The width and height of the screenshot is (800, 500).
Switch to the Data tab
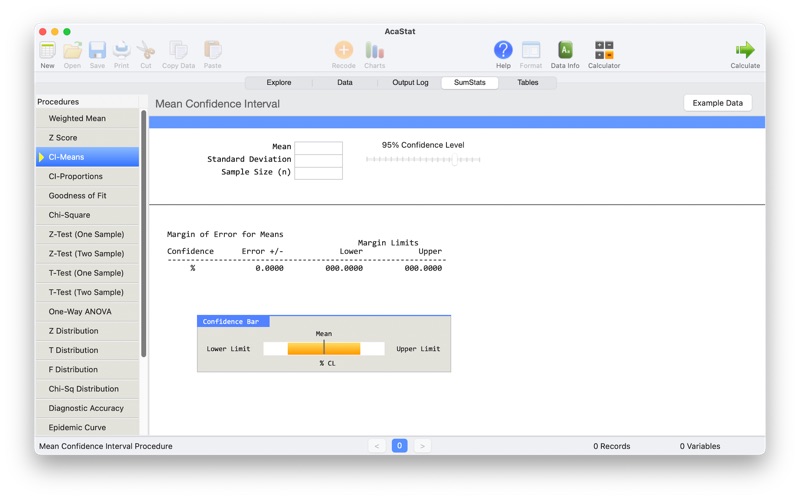(345, 83)
